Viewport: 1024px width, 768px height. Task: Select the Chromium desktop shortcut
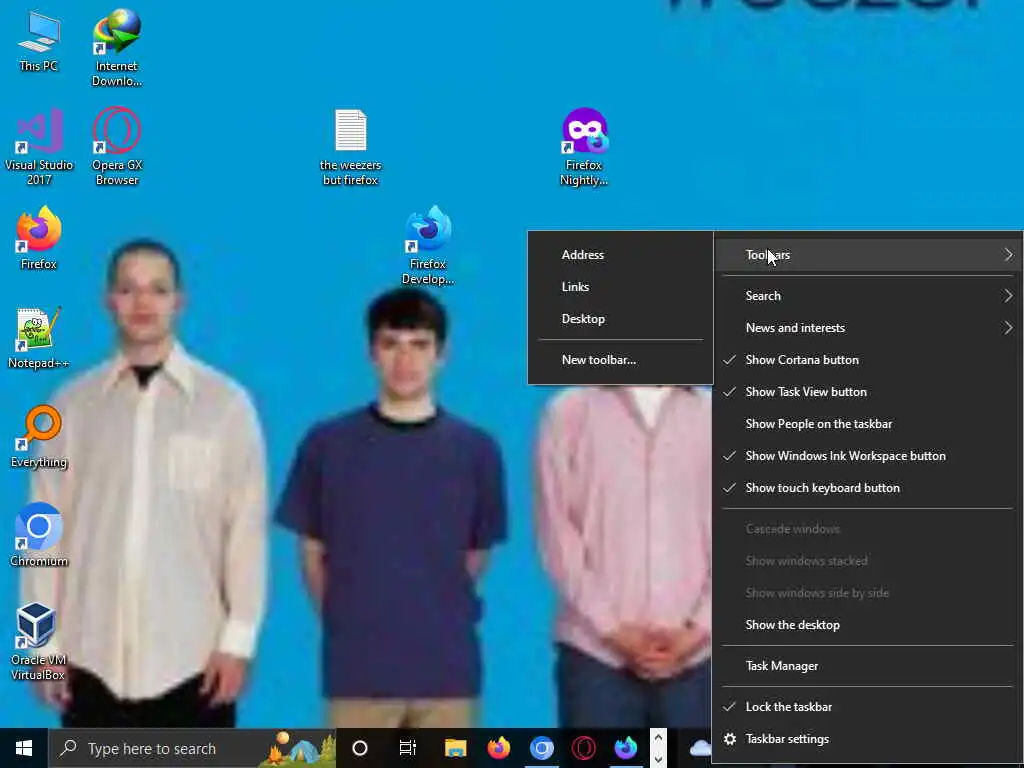click(39, 536)
